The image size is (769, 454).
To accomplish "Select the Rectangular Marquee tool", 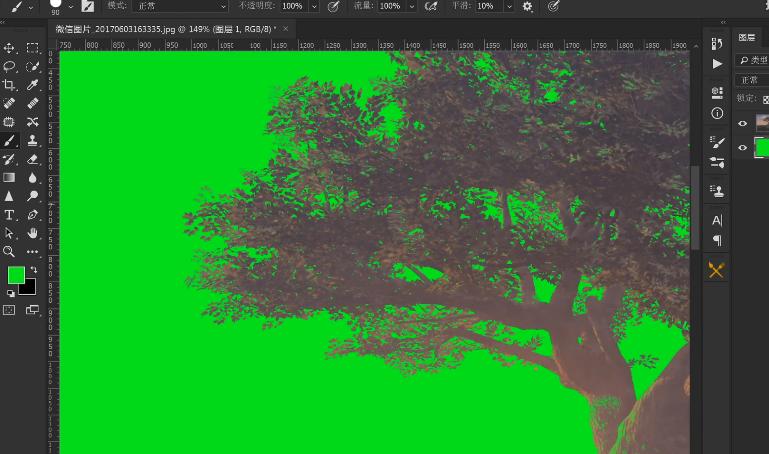I will [x=32, y=48].
